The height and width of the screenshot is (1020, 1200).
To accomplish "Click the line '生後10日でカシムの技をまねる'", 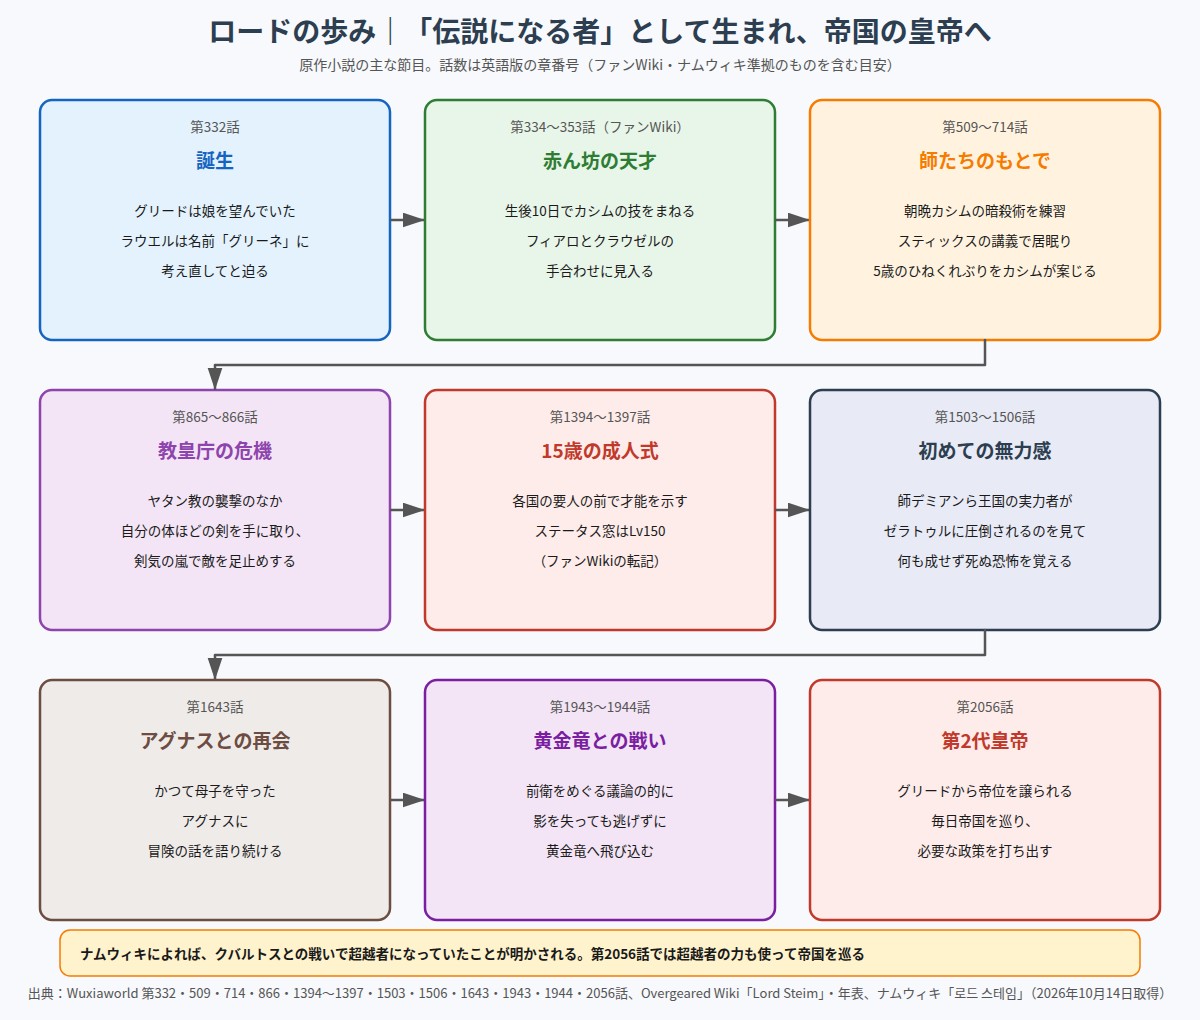I will click(x=600, y=211).
